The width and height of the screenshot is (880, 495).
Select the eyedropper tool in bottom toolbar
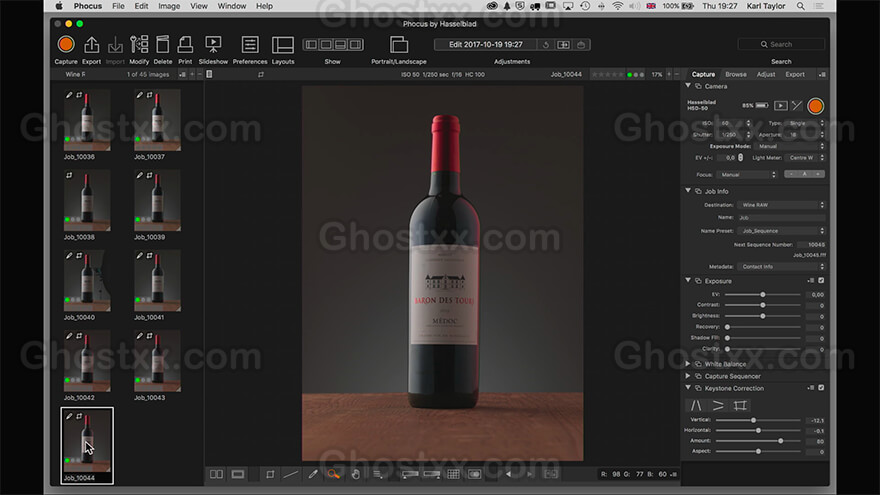point(313,474)
